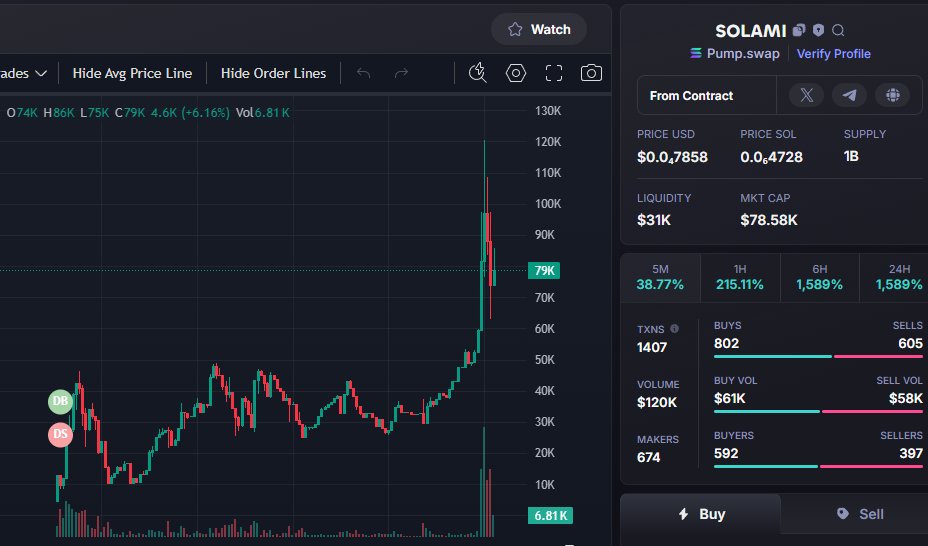Click the TXNS count 1407
This screenshot has height=546, width=928.
coord(652,347)
